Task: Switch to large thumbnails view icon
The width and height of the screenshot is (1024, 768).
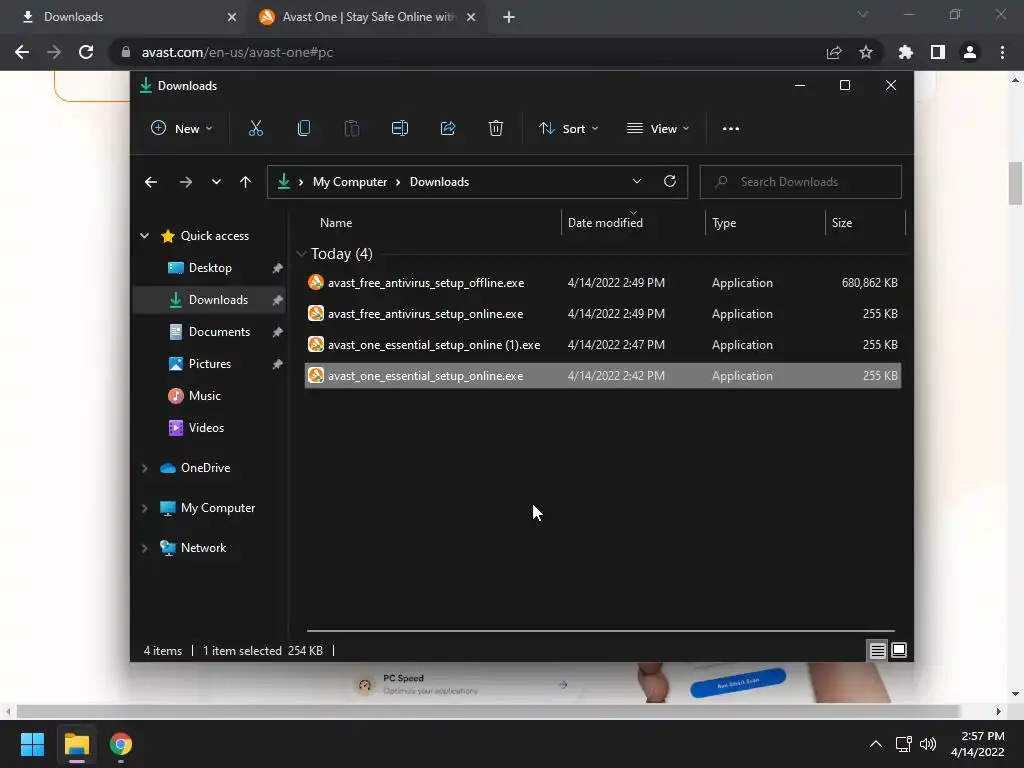Action: pyautogui.click(x=899, y=650)
